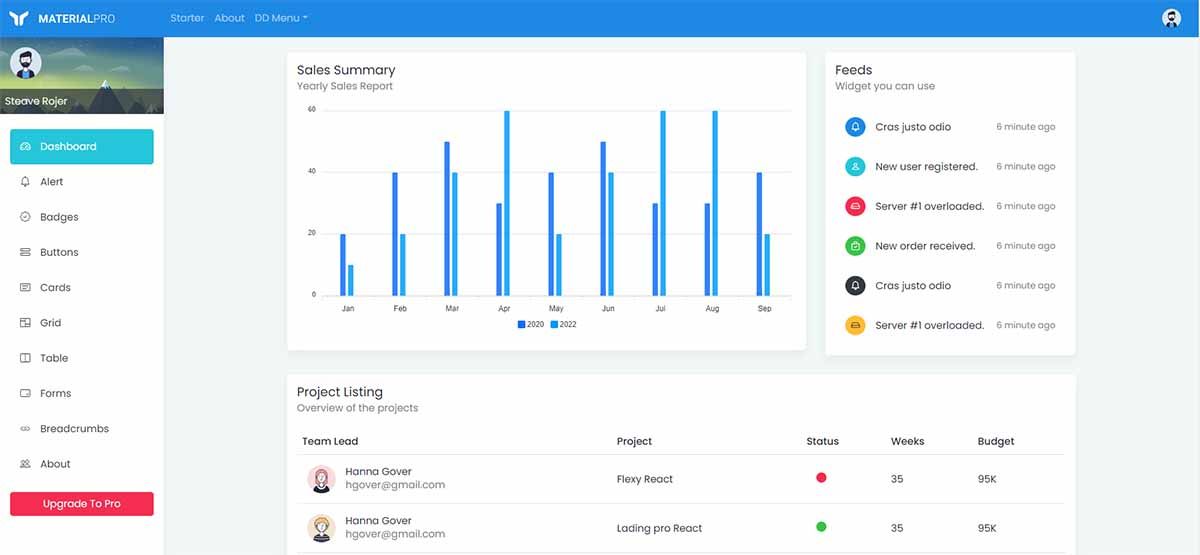Select Dashboard in the sidebar

(x=82, y=147)
